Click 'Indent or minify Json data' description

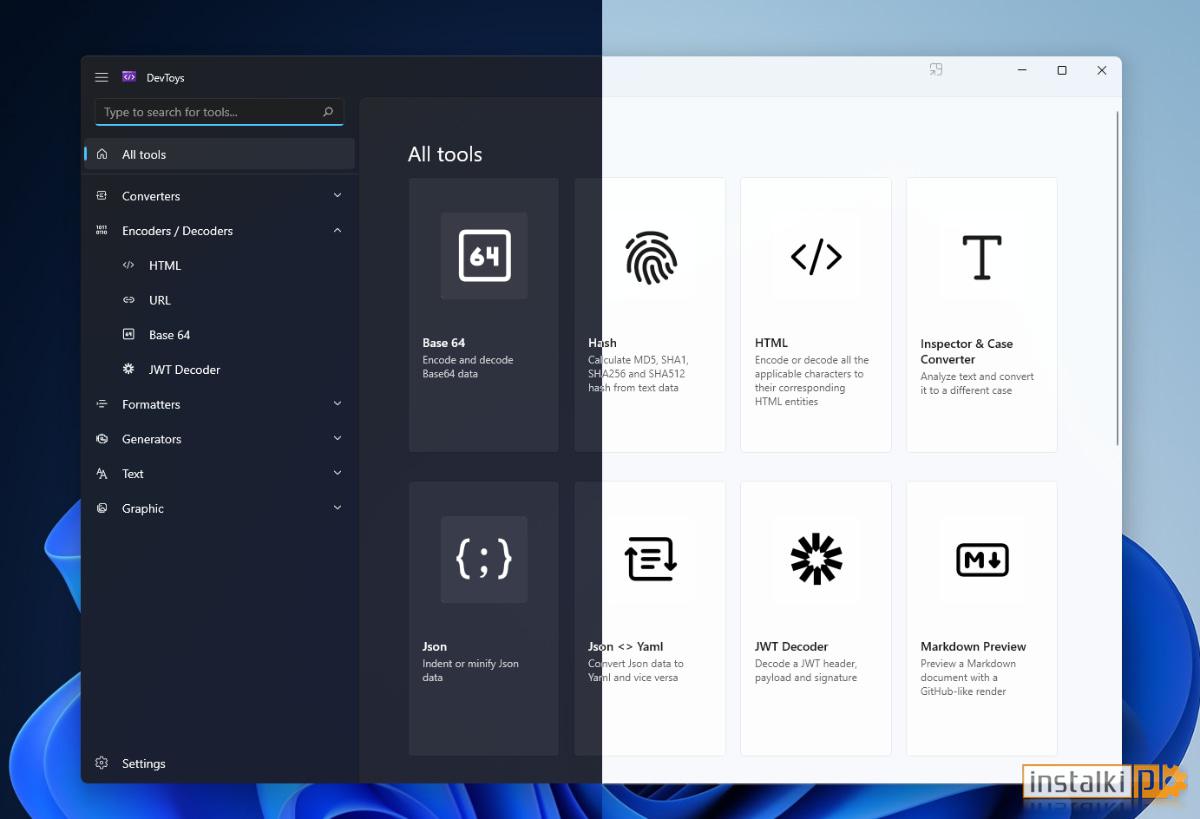pos(471,670)
